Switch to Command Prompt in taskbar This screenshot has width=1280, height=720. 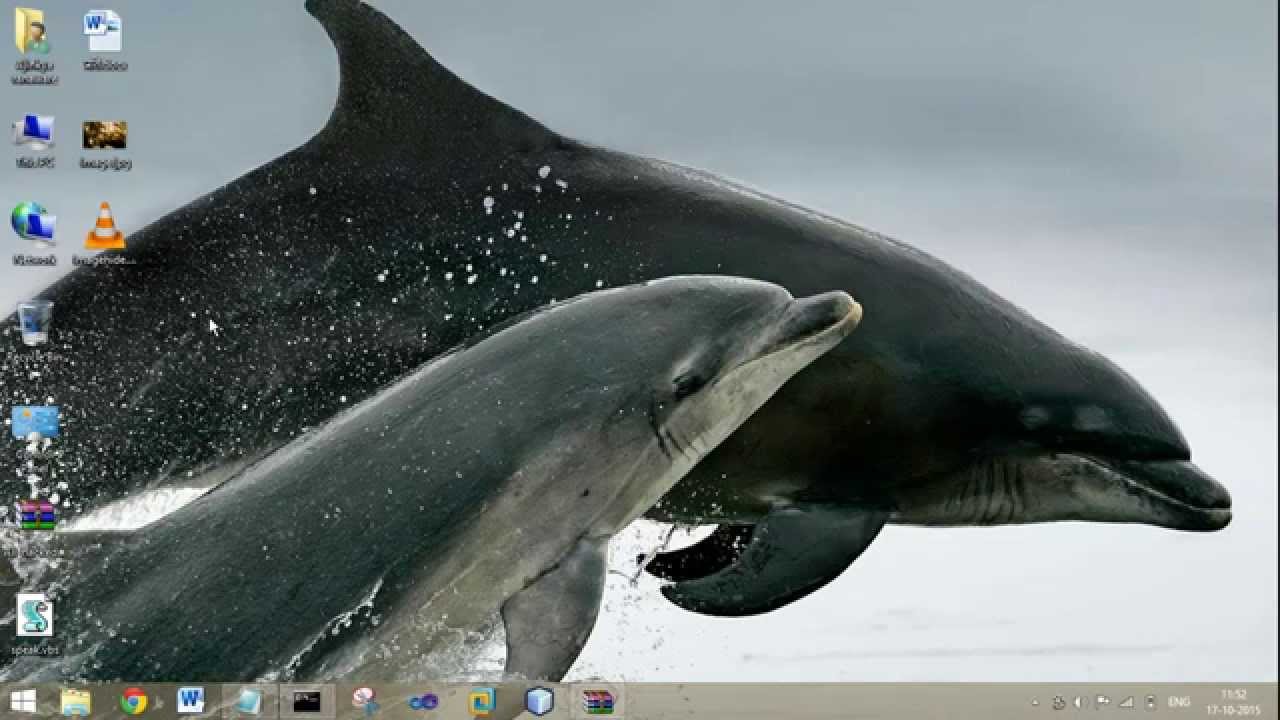pyautogui.click(x=307, y=701)
